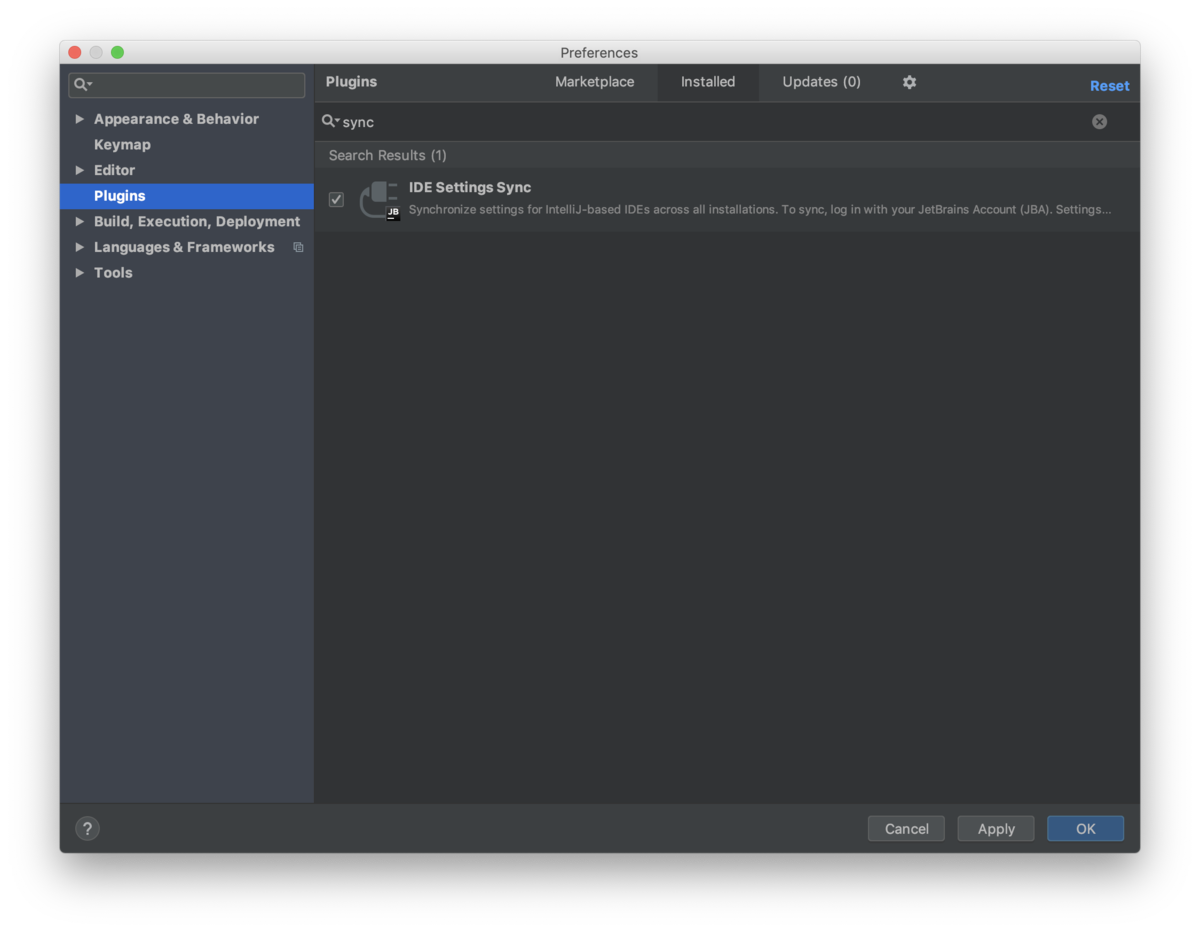This screenshot has width=1200, height=932.
Task: Close the Preferences window with red button
Action: [75, 52]
